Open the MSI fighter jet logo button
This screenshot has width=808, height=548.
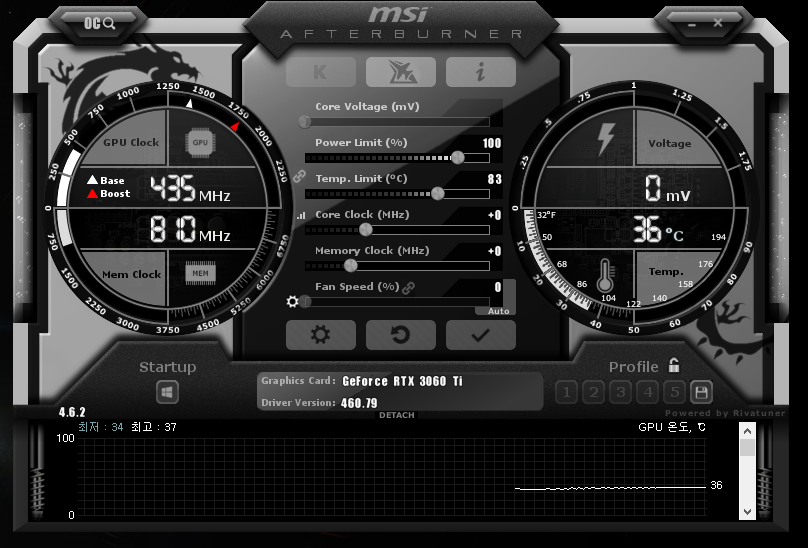coord(401,72)
